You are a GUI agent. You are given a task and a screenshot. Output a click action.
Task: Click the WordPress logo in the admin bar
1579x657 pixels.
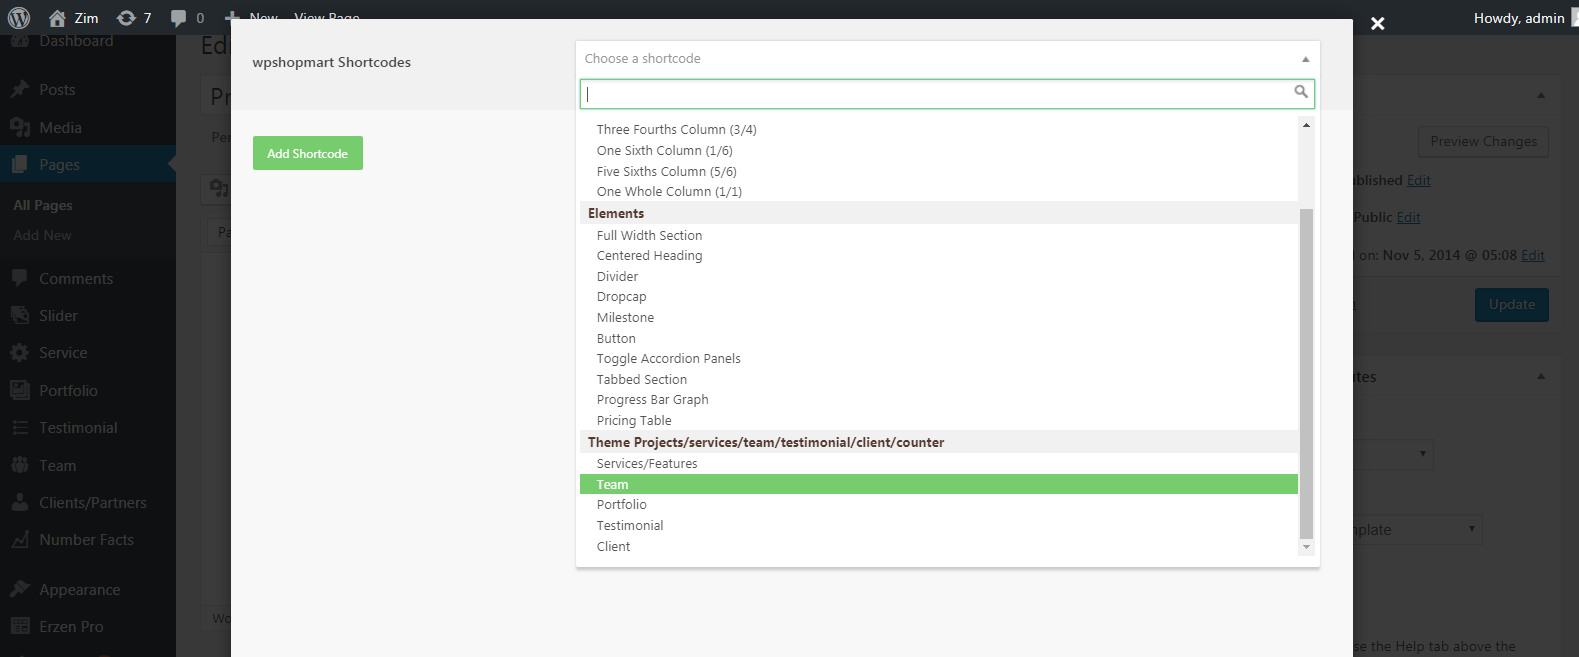[x=19, y=18]
